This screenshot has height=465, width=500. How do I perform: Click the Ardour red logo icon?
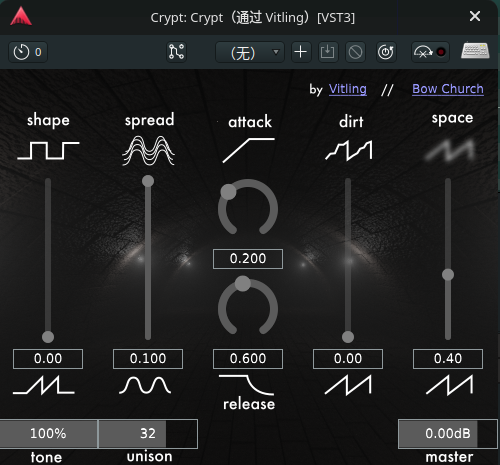coord(21,16)
